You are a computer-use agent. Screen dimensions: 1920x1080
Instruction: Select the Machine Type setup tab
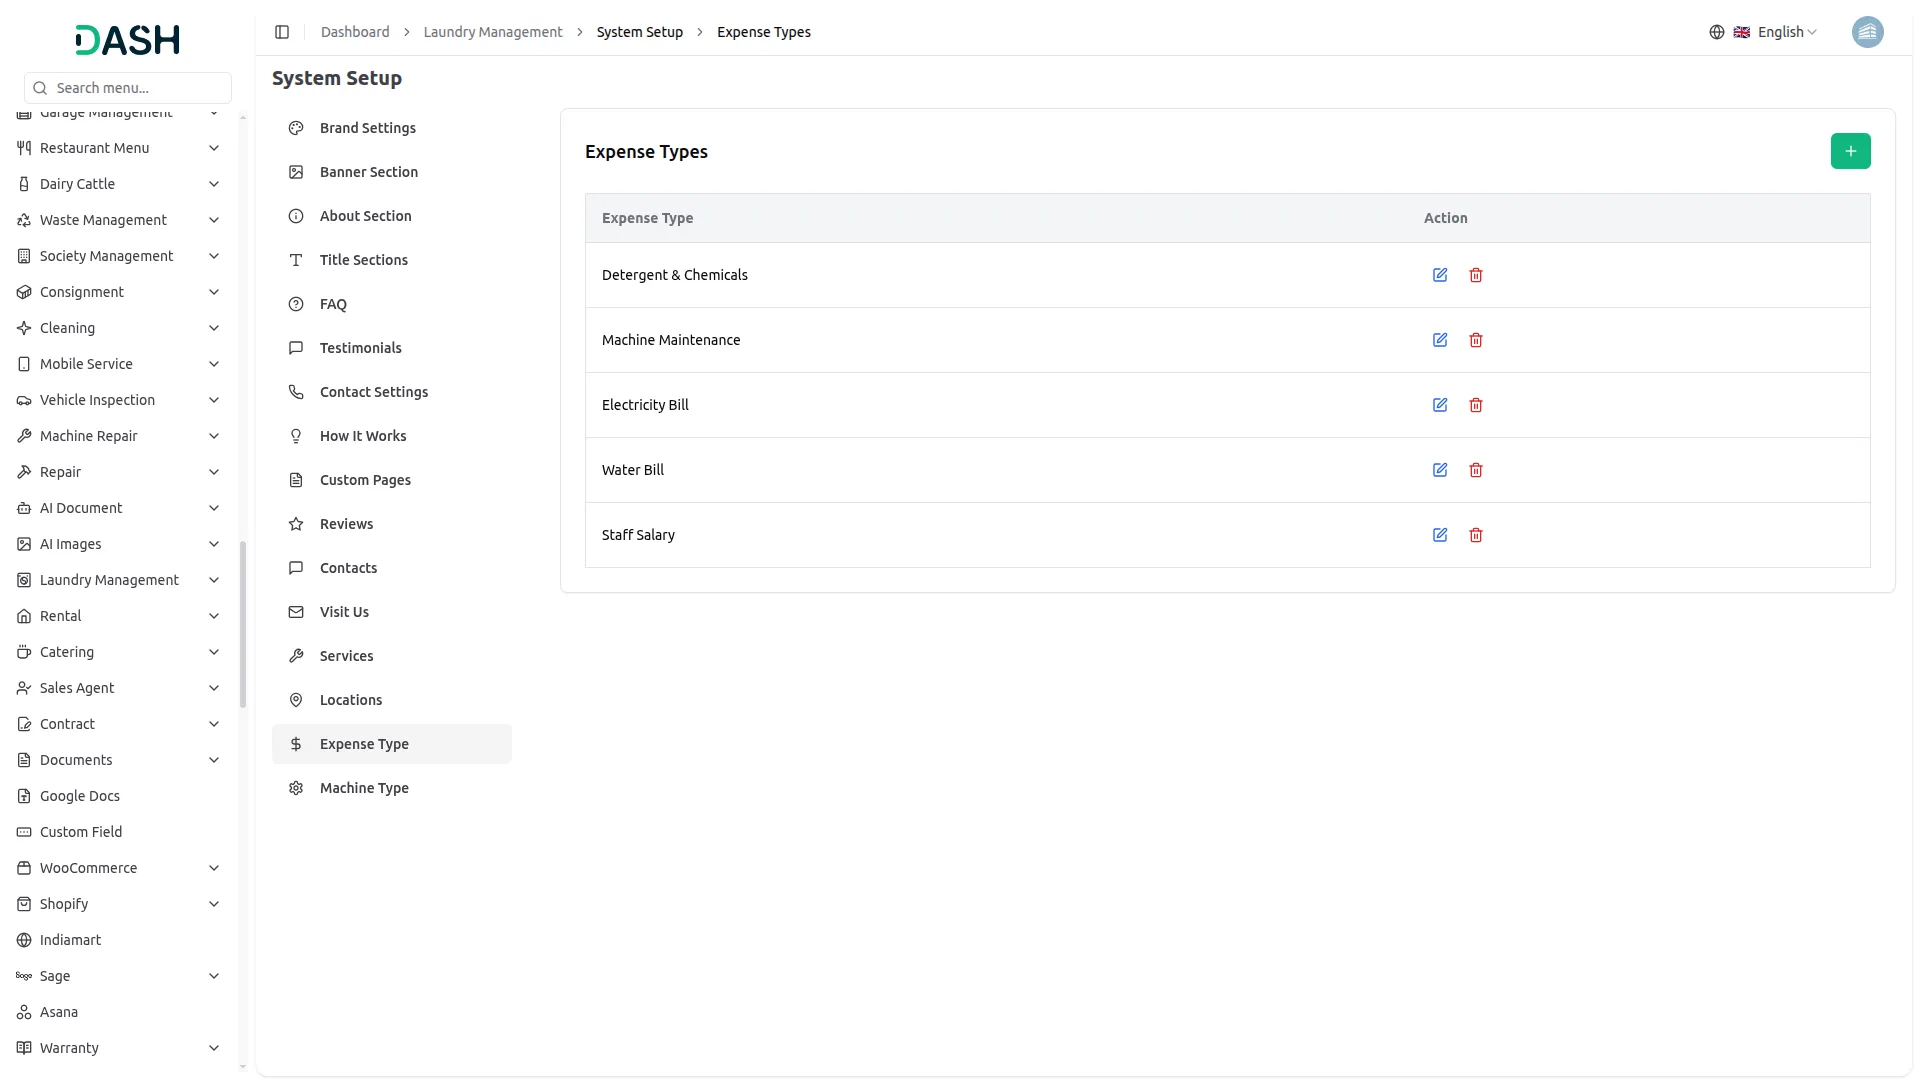(392, 788)
